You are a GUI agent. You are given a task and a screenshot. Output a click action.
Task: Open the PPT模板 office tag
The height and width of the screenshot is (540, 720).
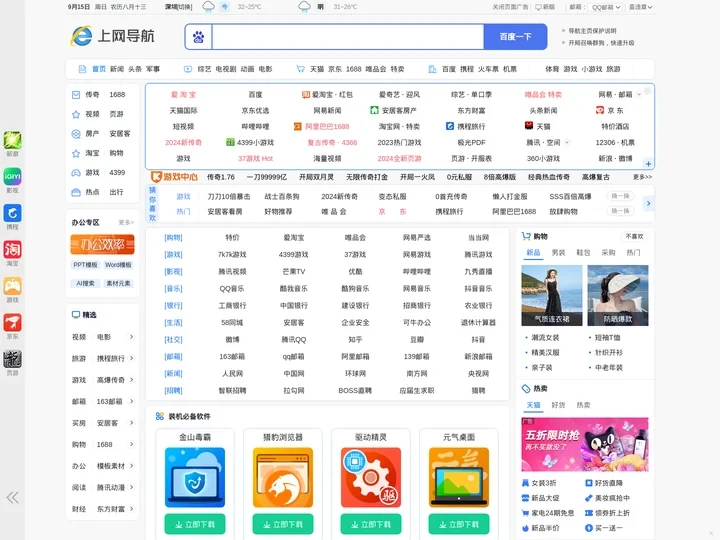pyautogui.click(x=85, y=265)
